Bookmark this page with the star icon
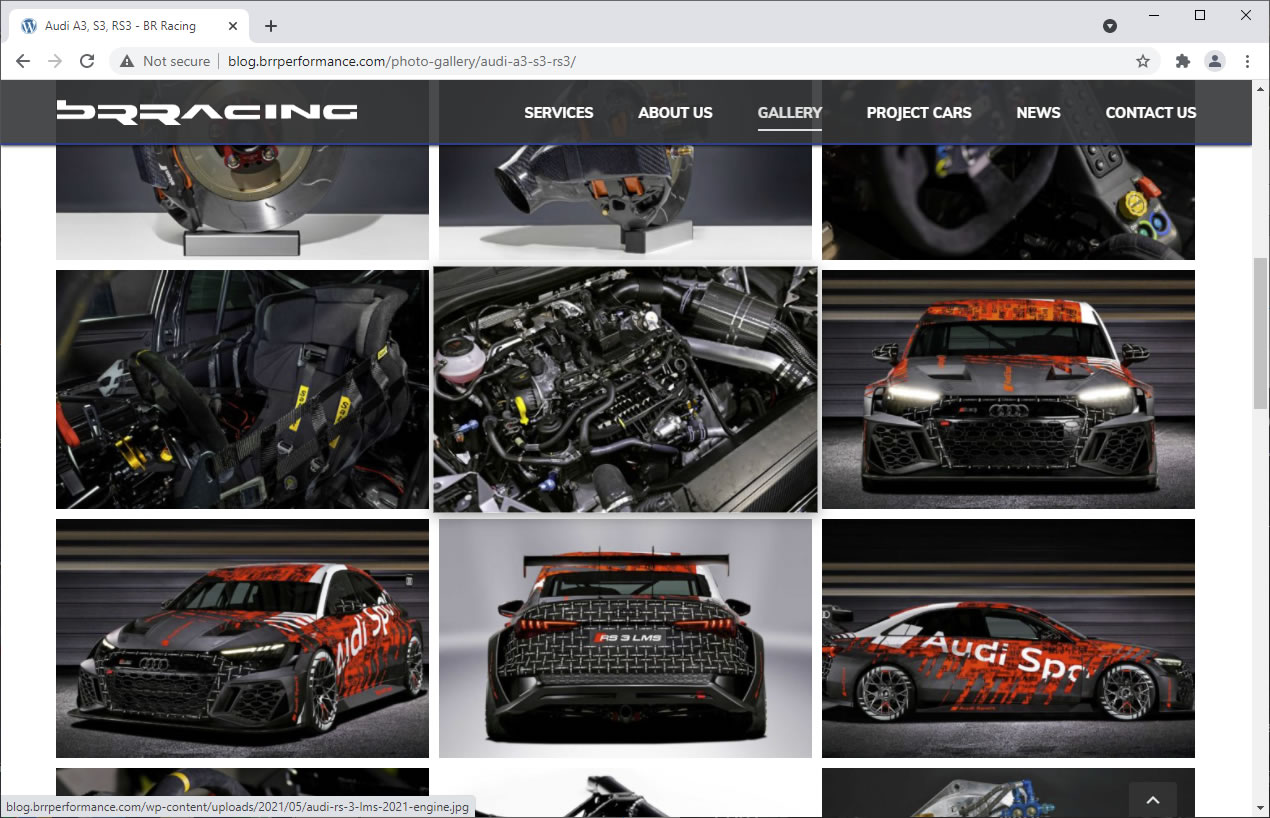The image size is (1270, 818). (x=1143, y=61)
